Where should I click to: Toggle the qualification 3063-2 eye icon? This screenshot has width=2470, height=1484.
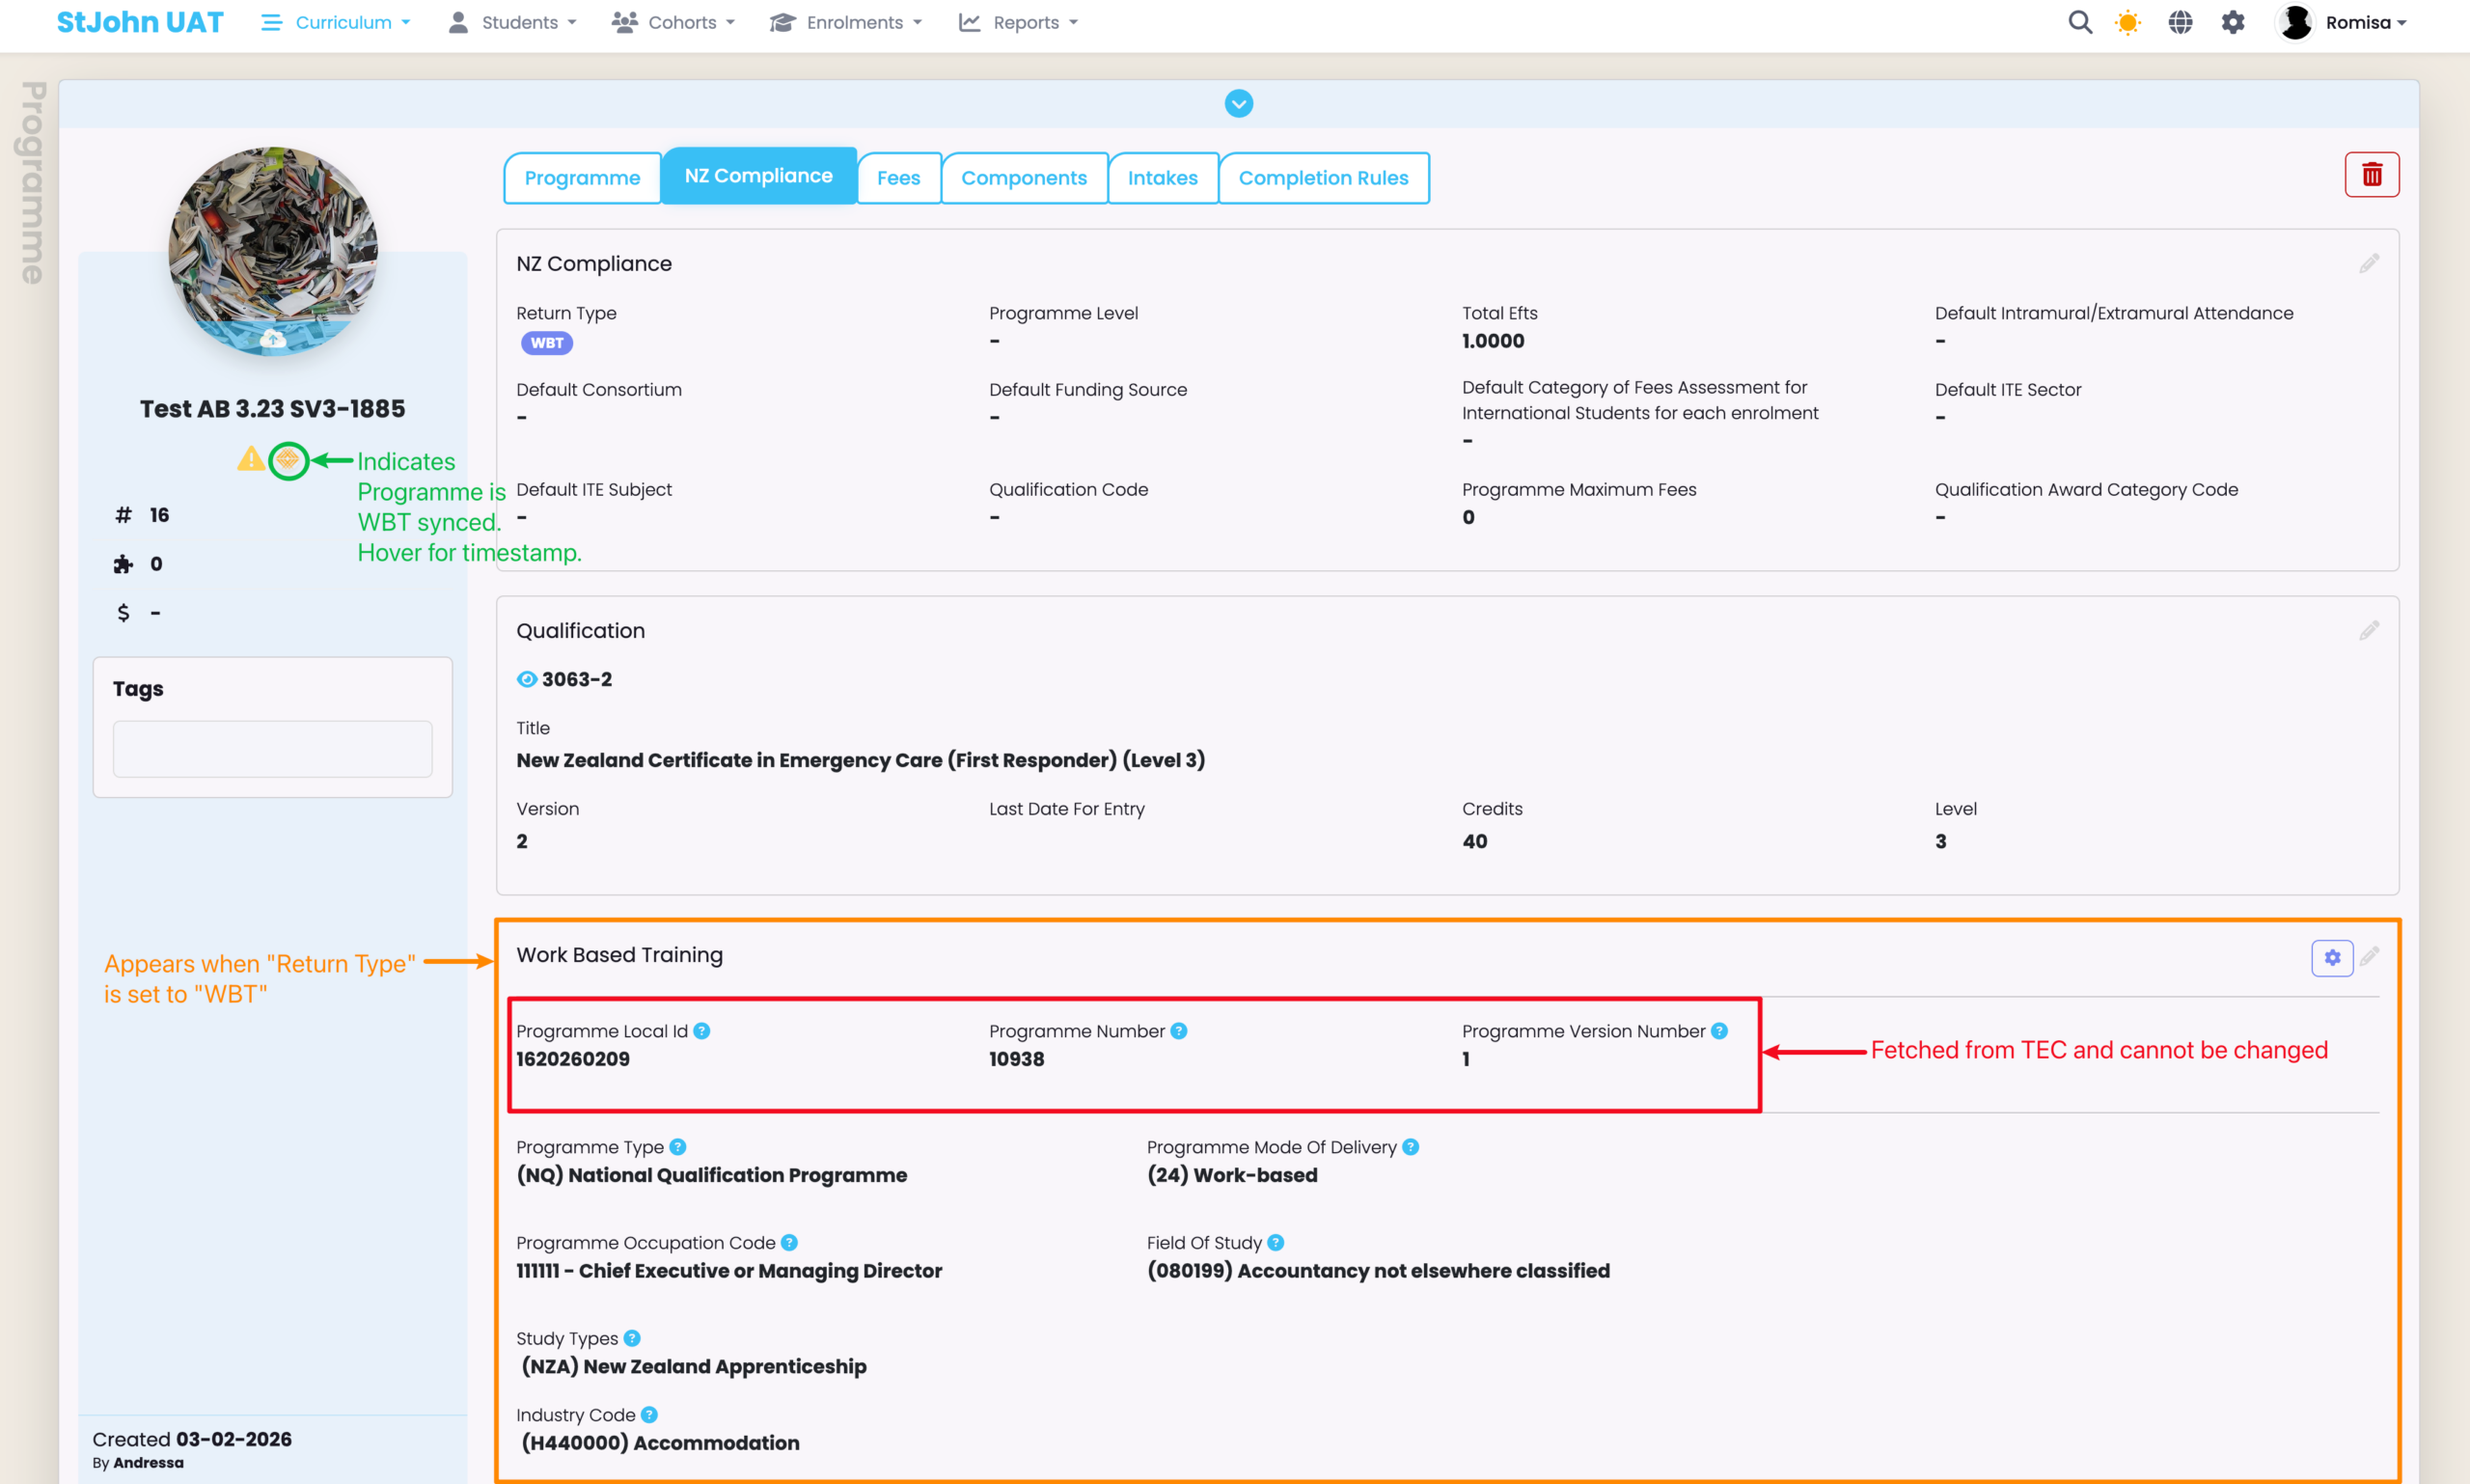[x=526, y=679]
